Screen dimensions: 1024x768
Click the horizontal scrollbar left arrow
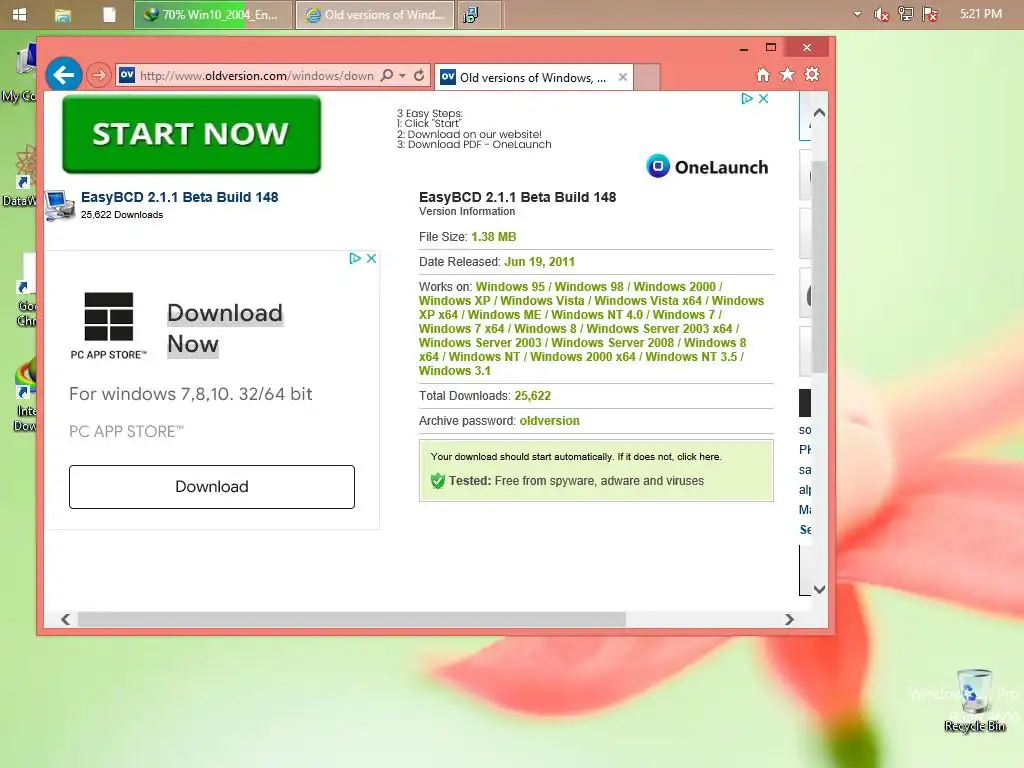click(x=65, y=619)
